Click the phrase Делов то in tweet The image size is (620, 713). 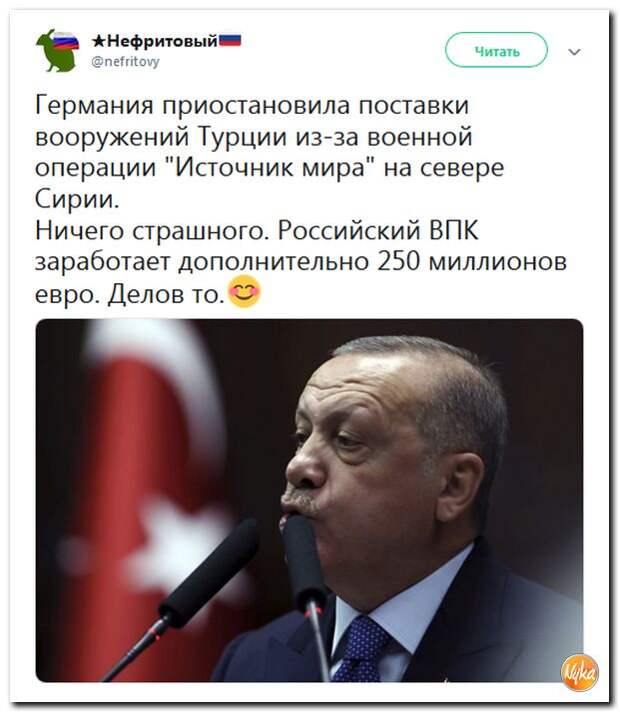165,294
